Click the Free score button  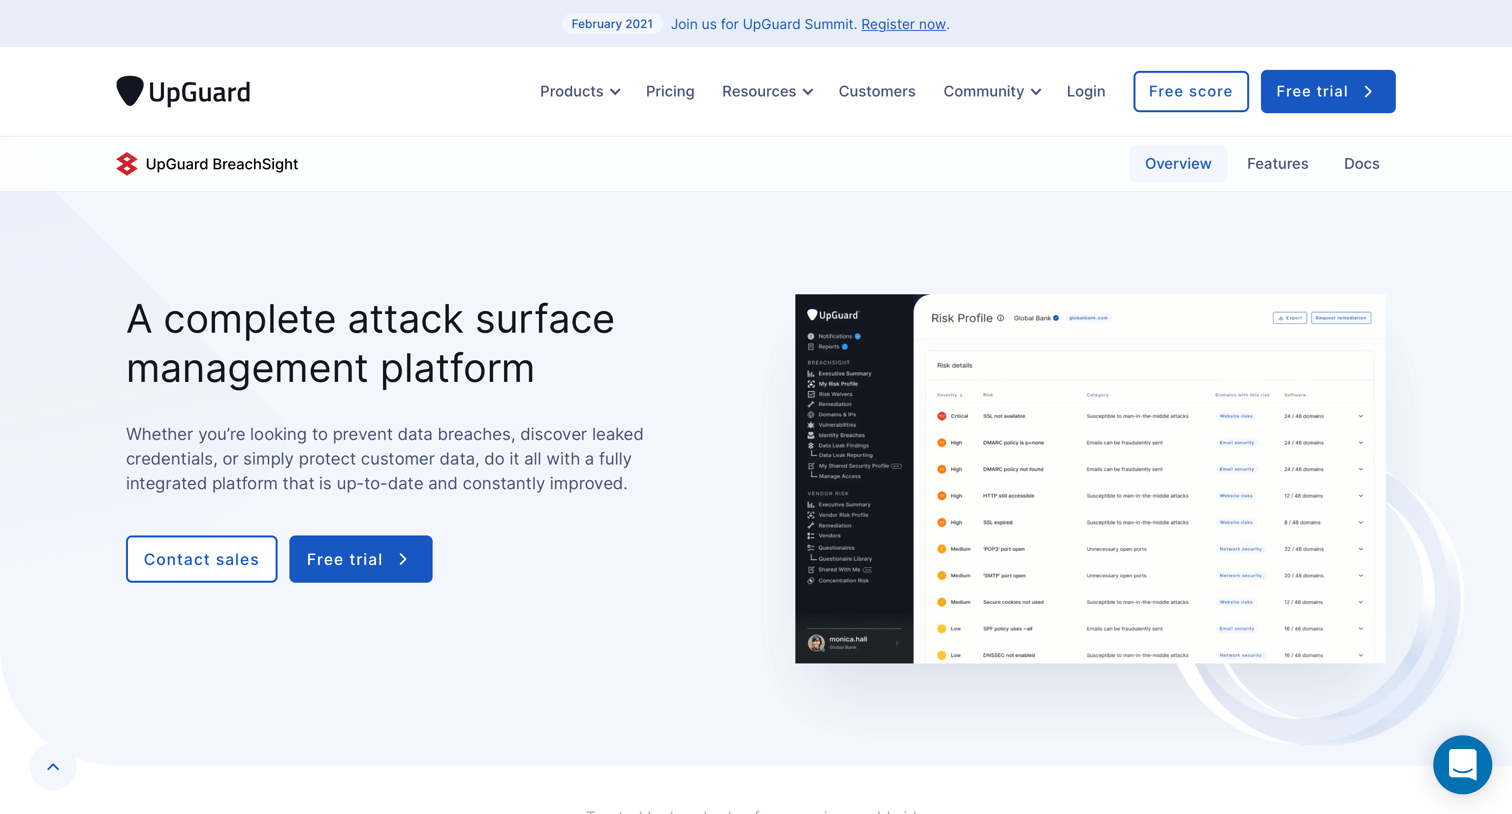(1191, 91)
